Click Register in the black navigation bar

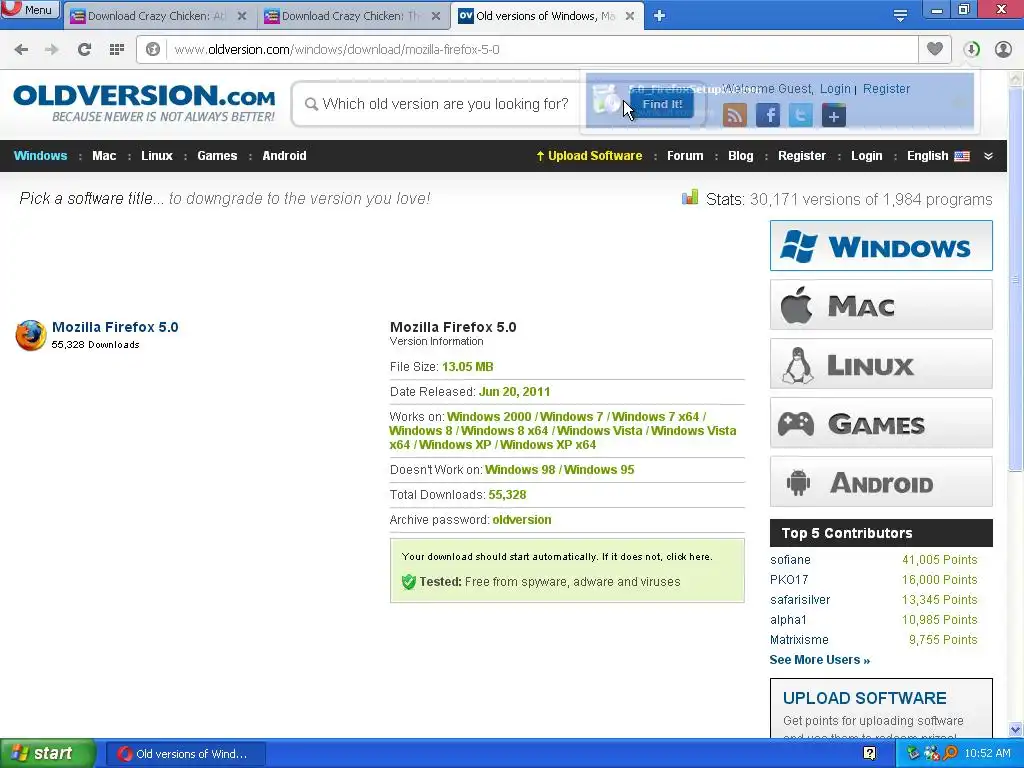click(x=801, y=156)
